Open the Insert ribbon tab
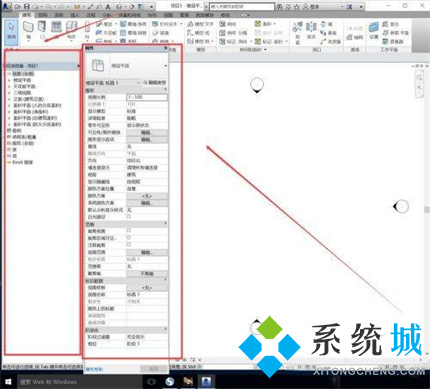The height and width of the screenshot is (389, 430). point(75,15)
